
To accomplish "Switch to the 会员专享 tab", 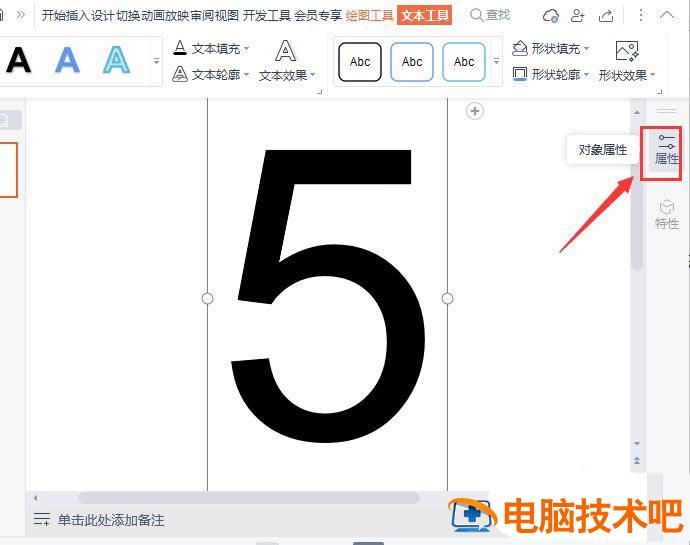I will [318, 15].
